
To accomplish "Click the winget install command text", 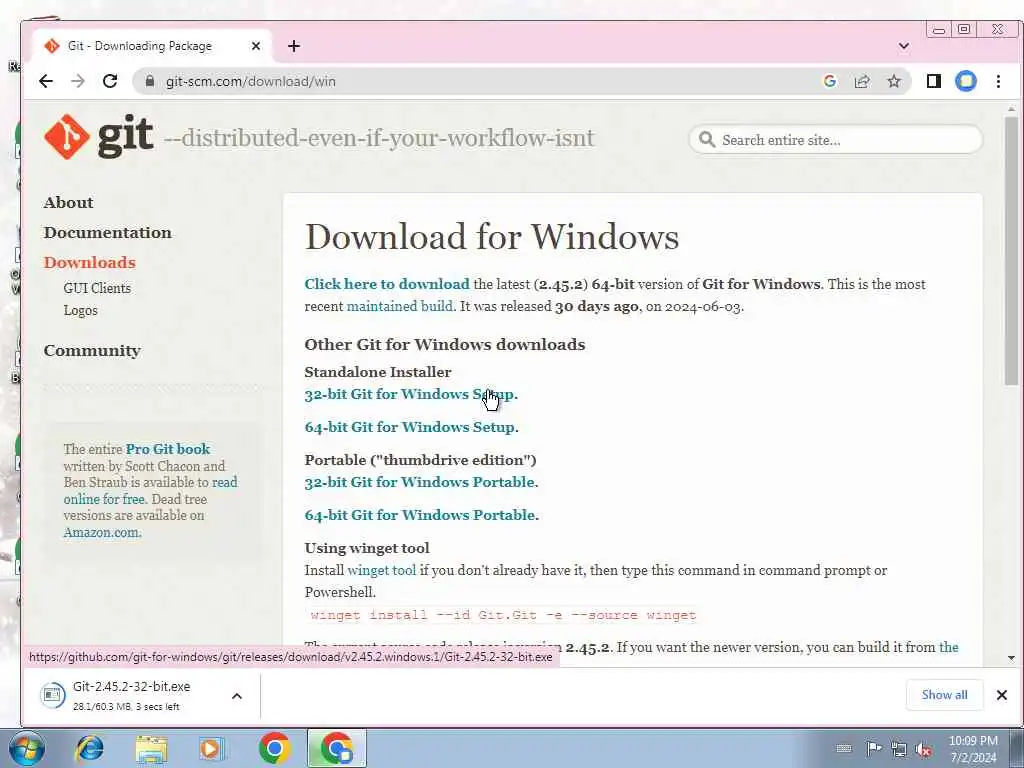I will pyautogui.click(x=504, y=615).
